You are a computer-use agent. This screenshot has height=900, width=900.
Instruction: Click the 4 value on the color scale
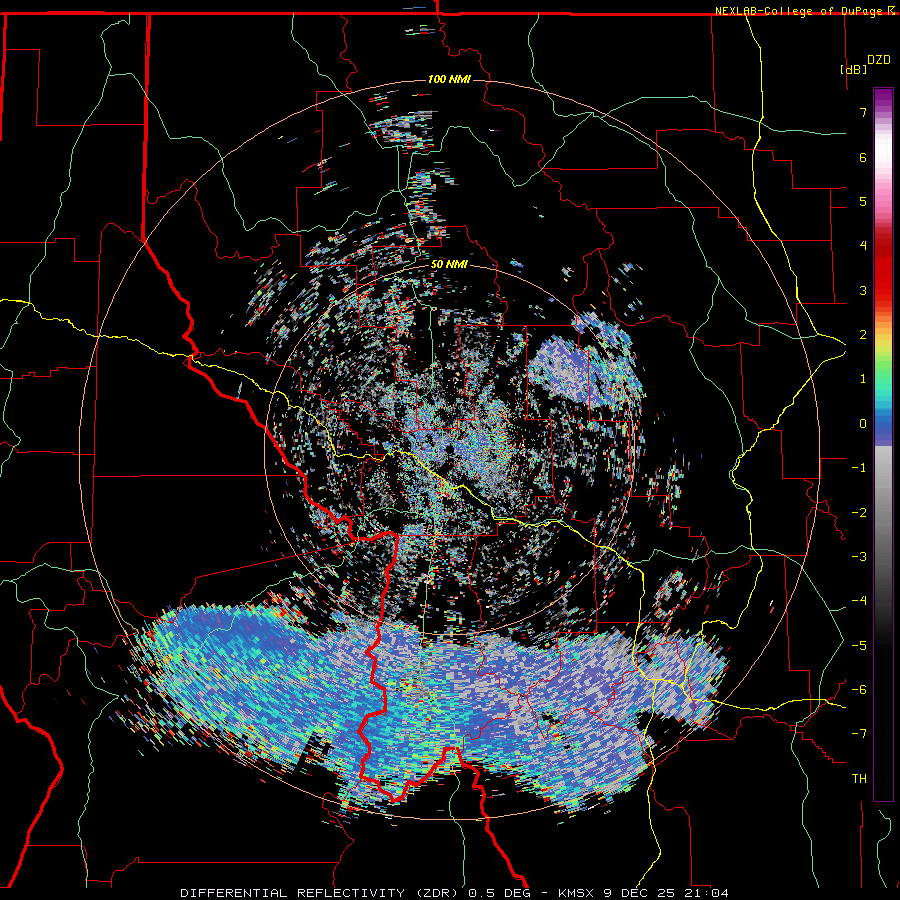863,246
